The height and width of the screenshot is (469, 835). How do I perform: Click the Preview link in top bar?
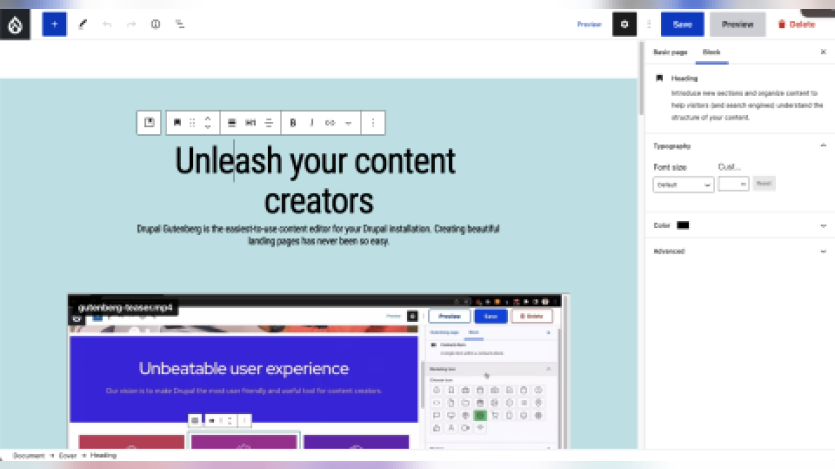589,24
